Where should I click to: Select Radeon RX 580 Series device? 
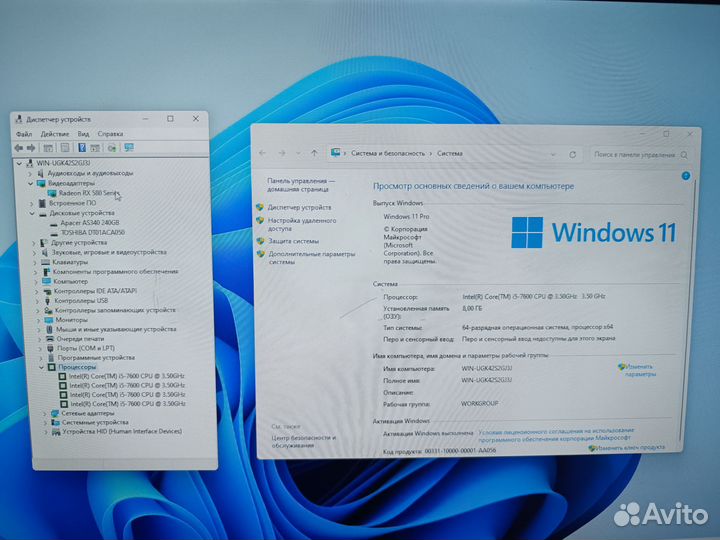89,193
